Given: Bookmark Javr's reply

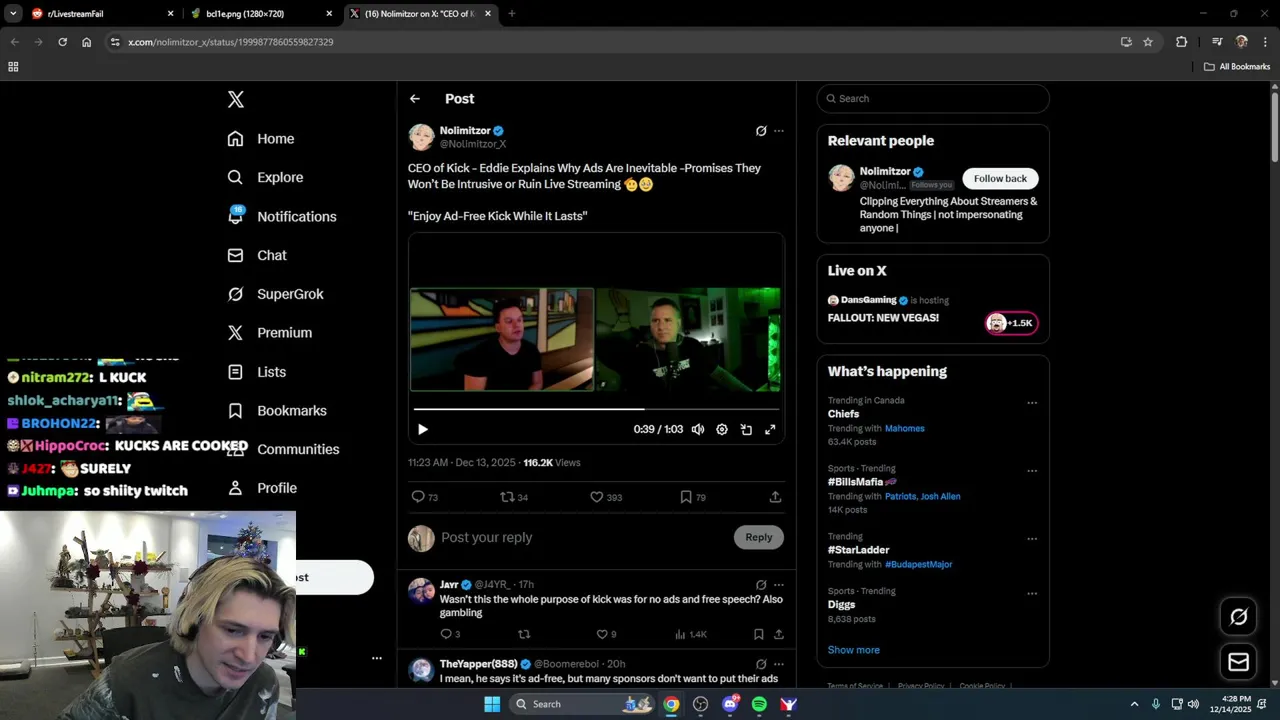Looking at the screenshot, I should tap(759, 634).
